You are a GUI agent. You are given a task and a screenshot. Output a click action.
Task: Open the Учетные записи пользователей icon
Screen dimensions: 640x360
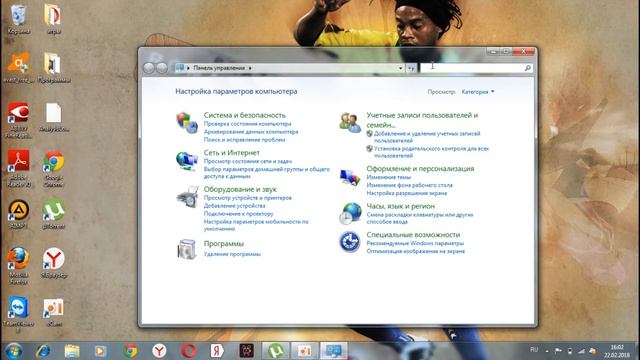pos(350,122)
